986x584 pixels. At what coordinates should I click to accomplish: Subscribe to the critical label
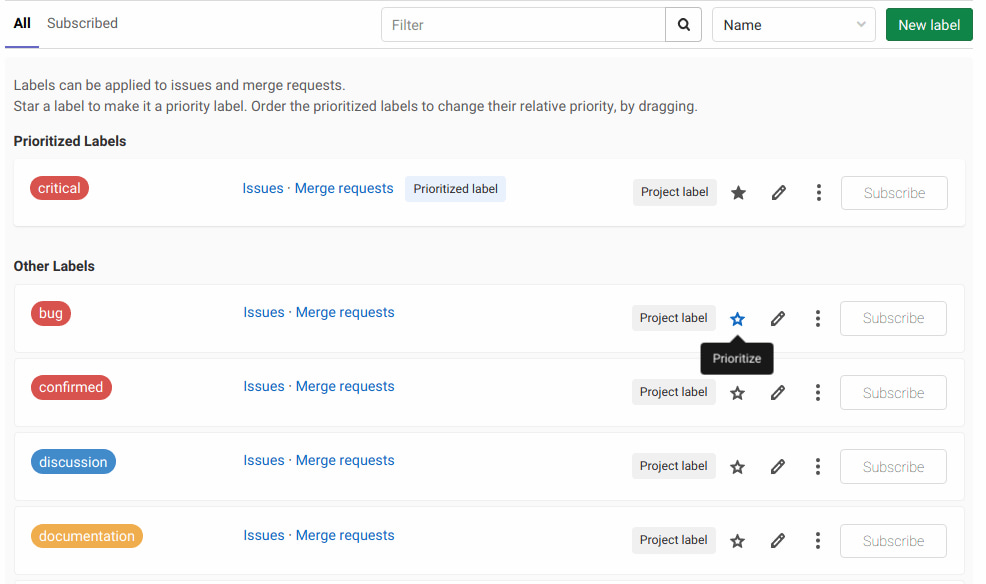coord(893,192)
